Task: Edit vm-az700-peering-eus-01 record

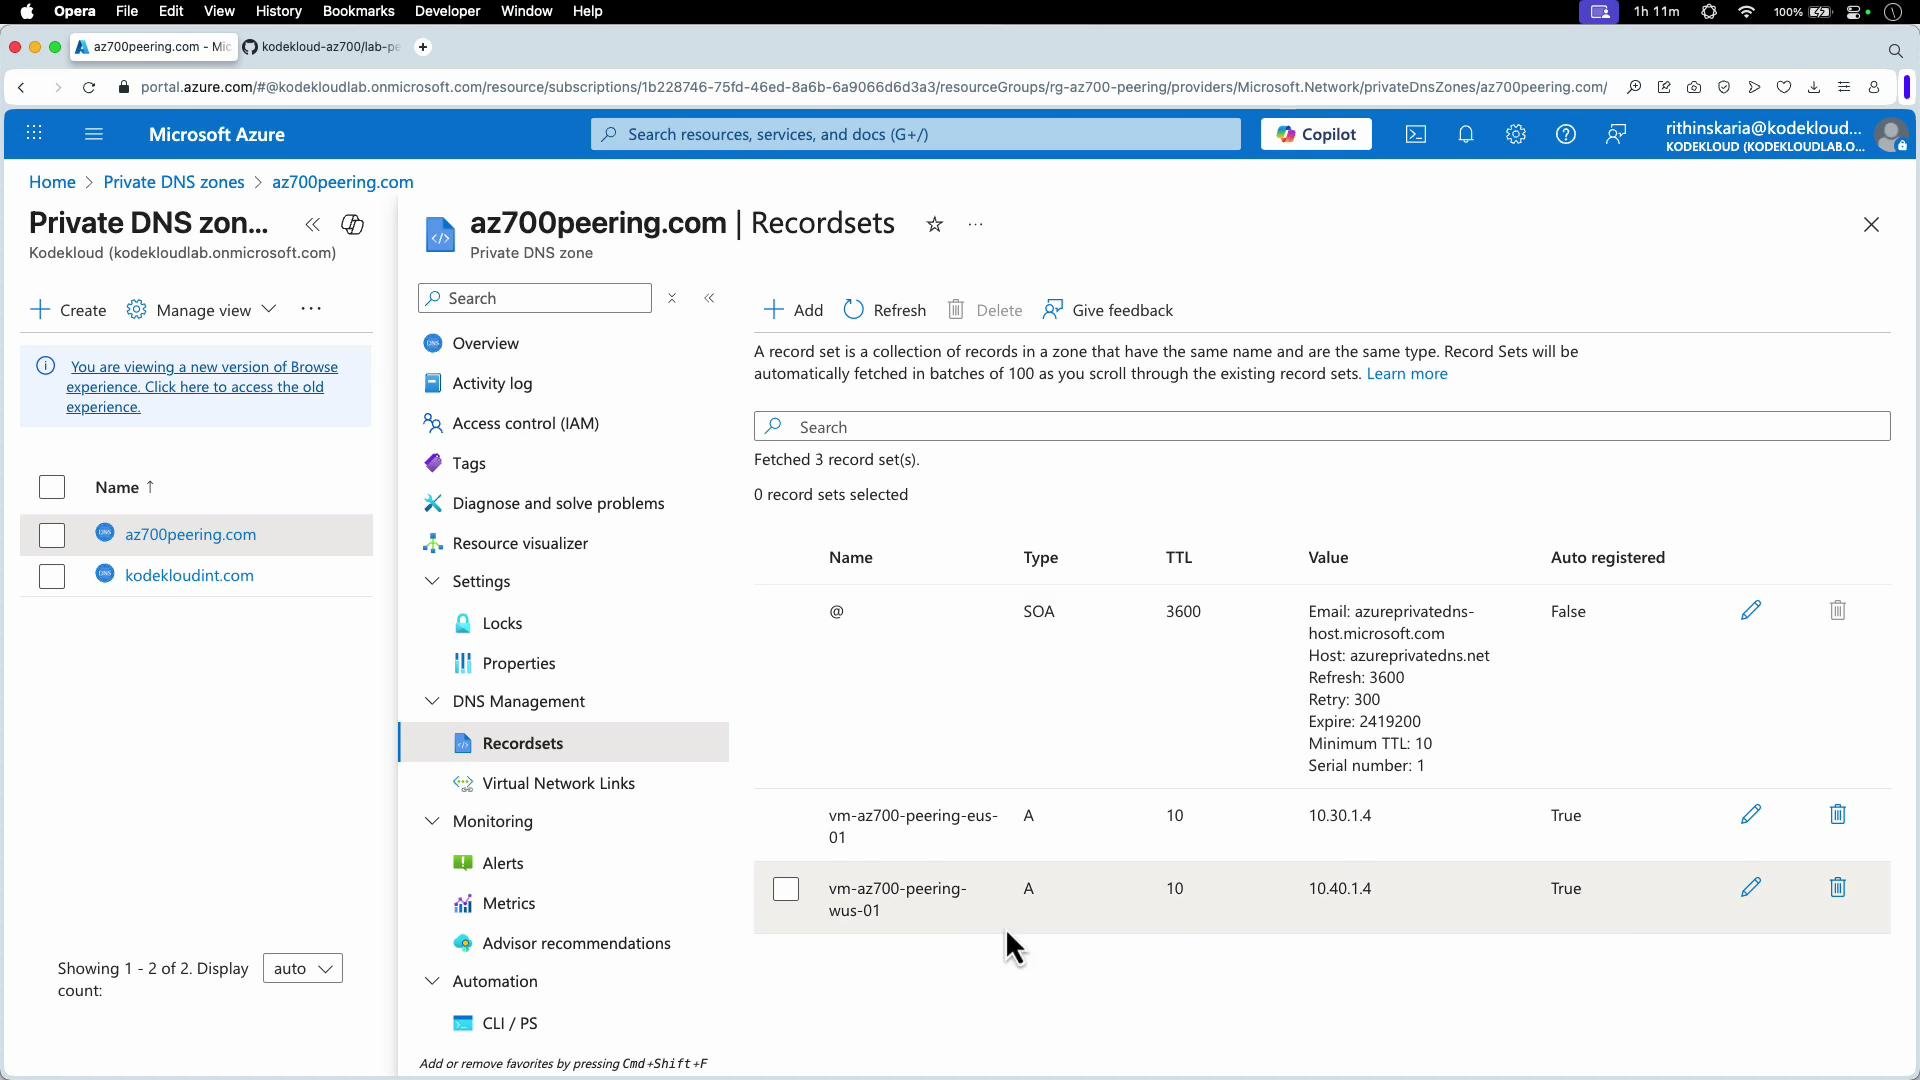Action: point(1751,814)
